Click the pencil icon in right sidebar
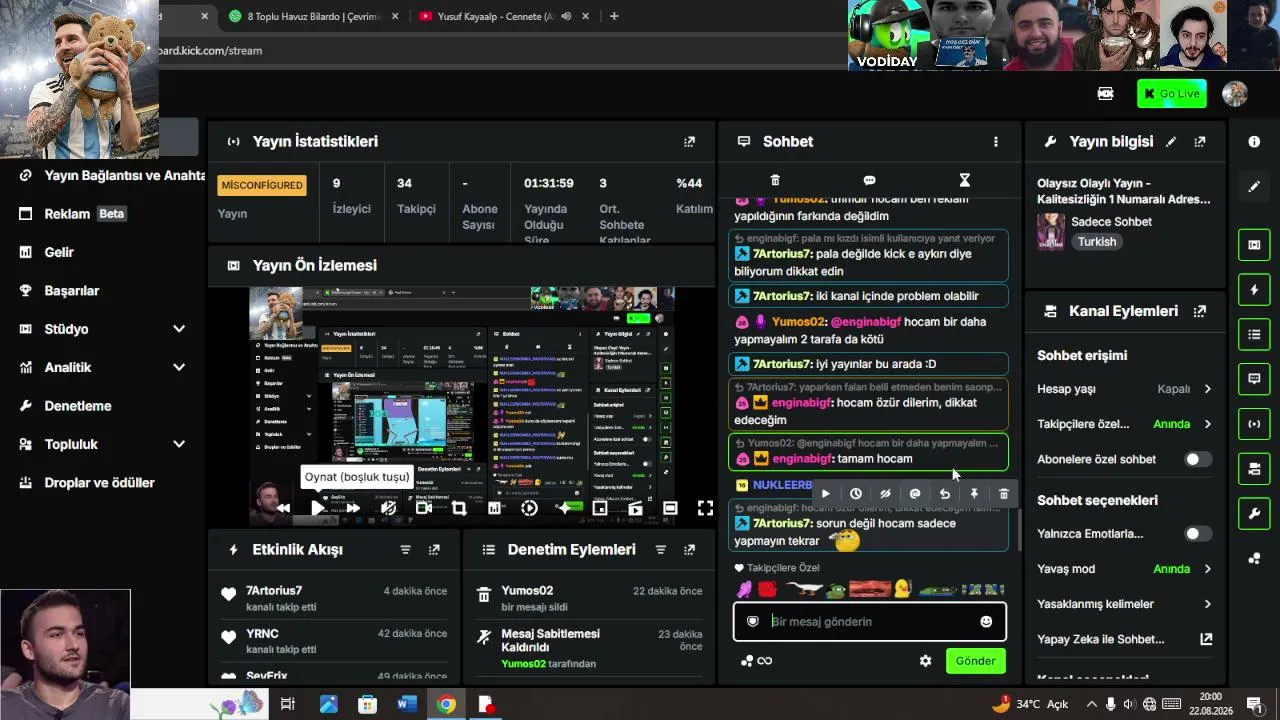This screenshot has height=720, width=1280. point(1254,187)
